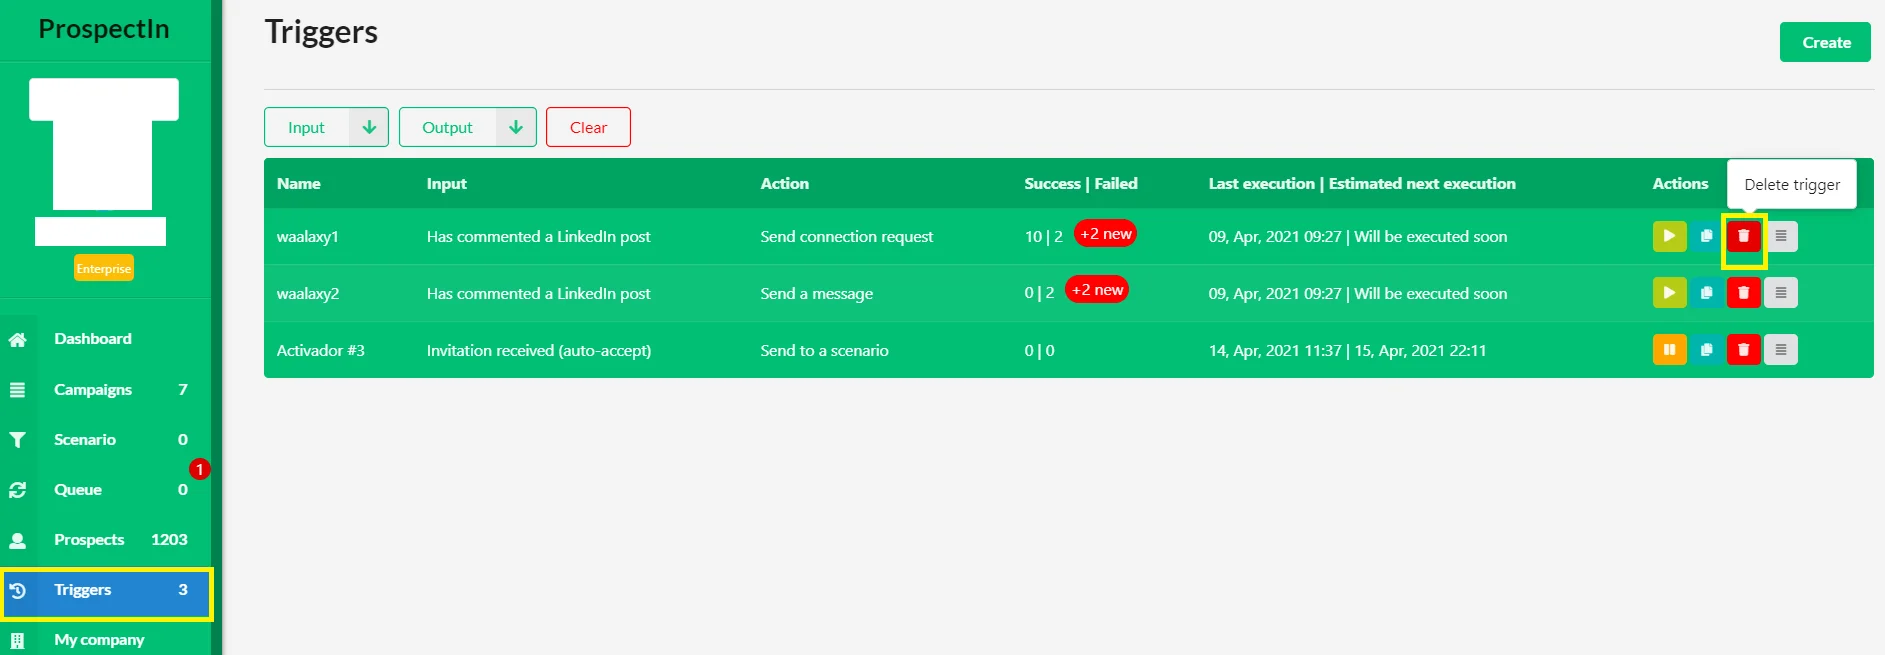Screen dimensions: 1885x655
Task: Expand the Output filter arrow
Action: pos(516,127)
